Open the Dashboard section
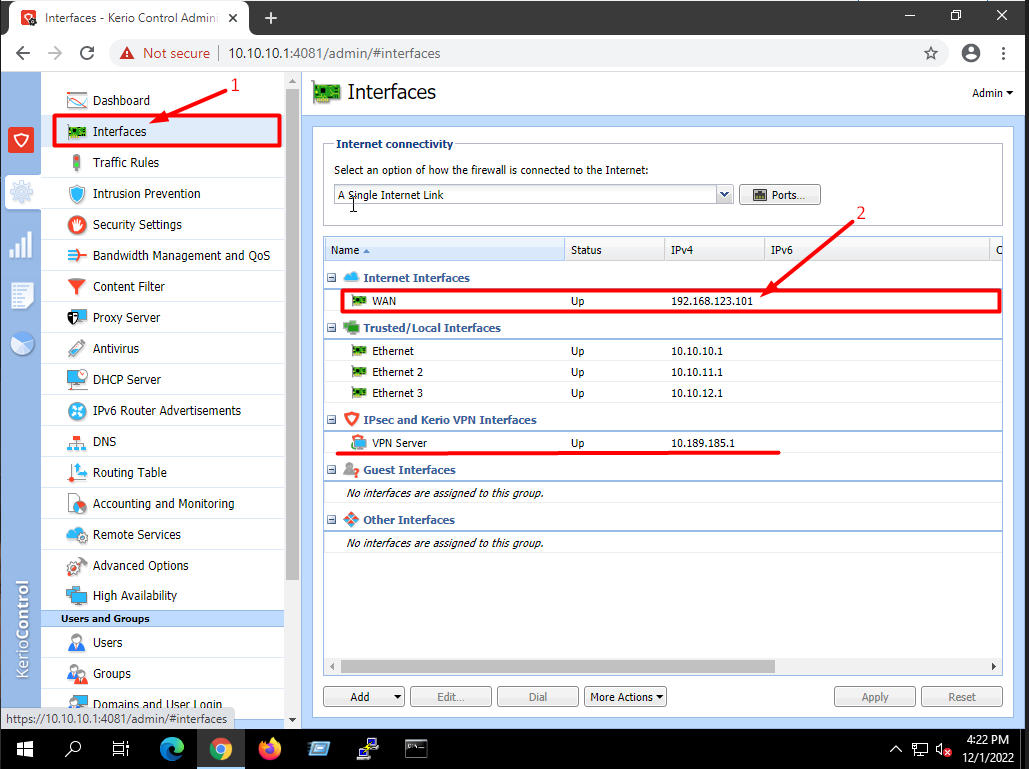 [x=121, y=100]
